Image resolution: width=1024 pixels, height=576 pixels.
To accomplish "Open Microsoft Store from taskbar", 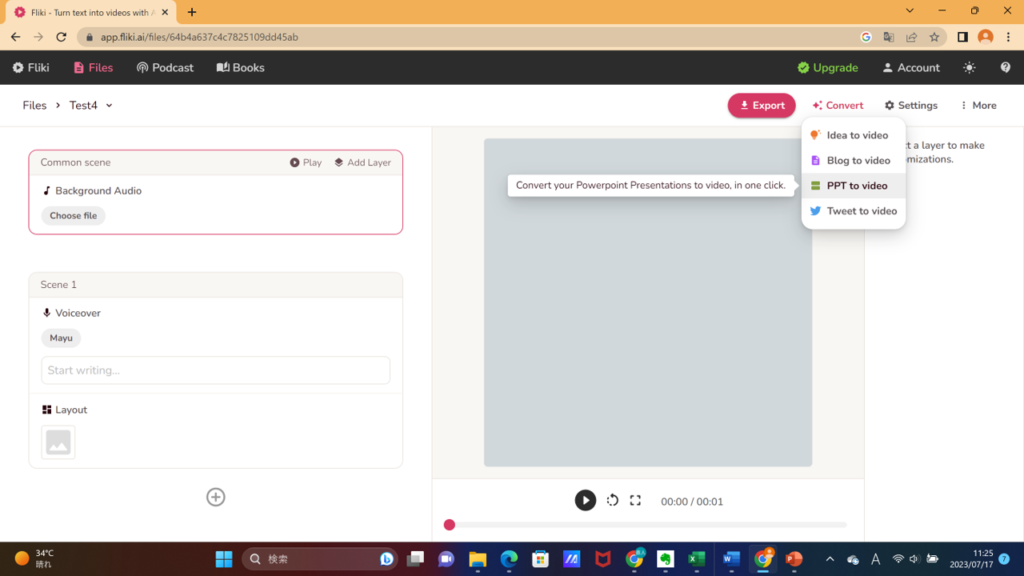I will pyautogui.click(x=540, y=559).
